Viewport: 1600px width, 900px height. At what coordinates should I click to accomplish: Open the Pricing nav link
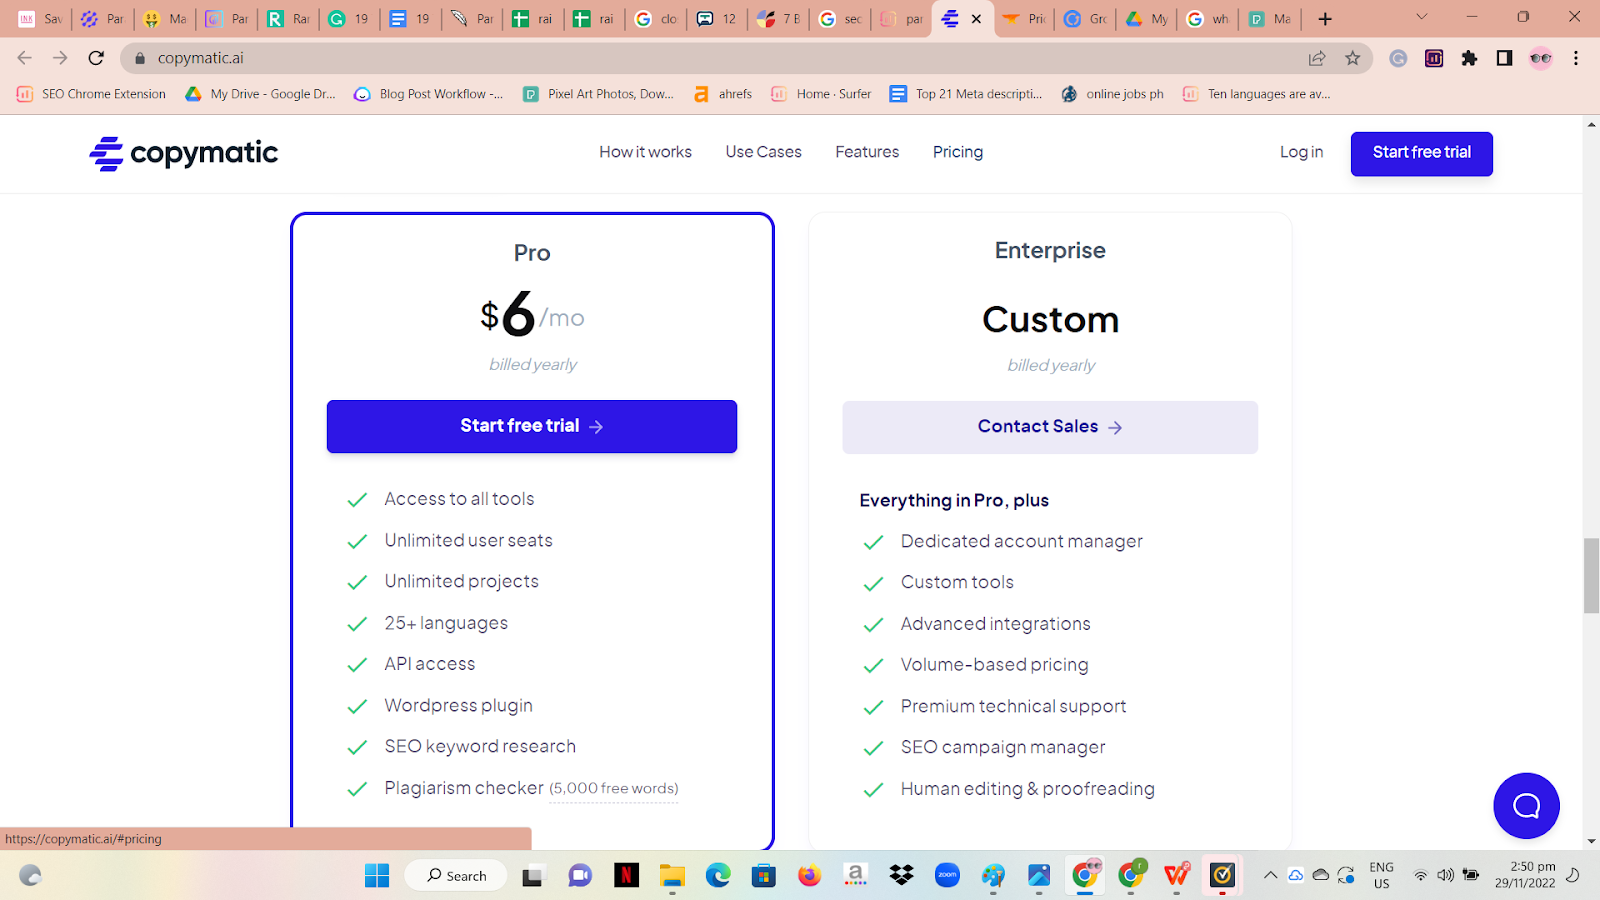click(958, 152)
